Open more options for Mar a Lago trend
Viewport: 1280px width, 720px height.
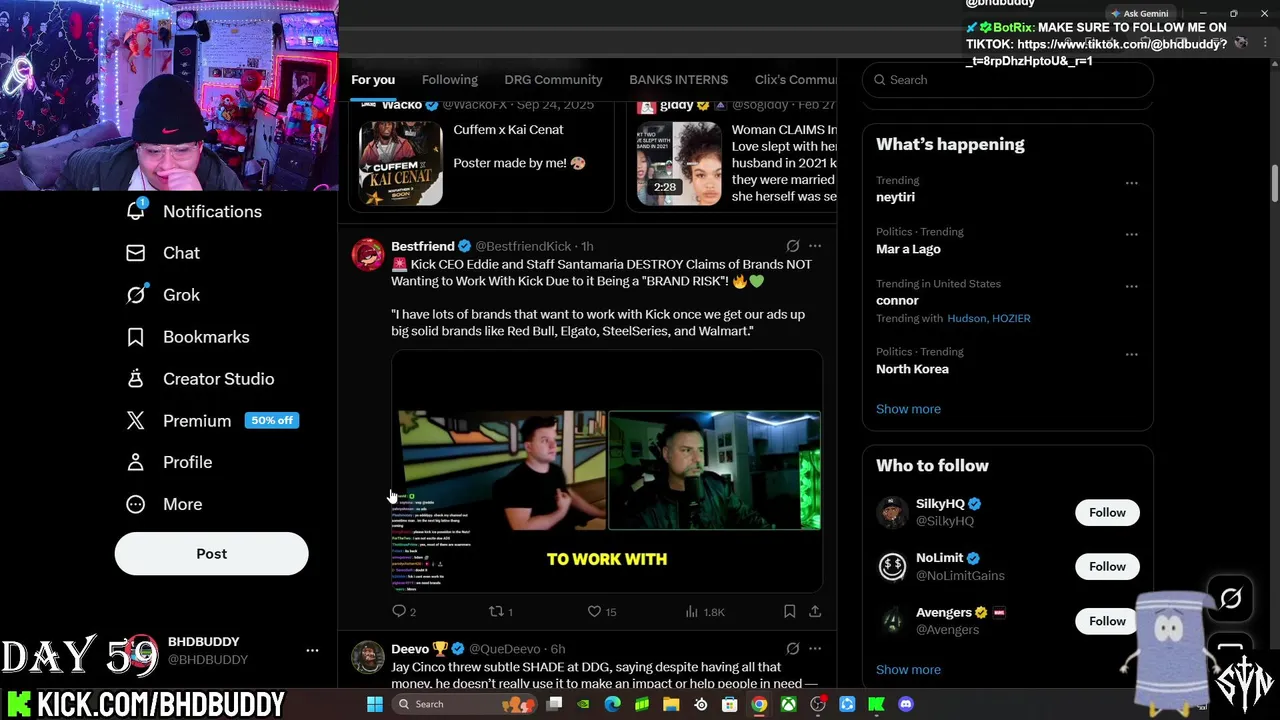point(1131,234)
